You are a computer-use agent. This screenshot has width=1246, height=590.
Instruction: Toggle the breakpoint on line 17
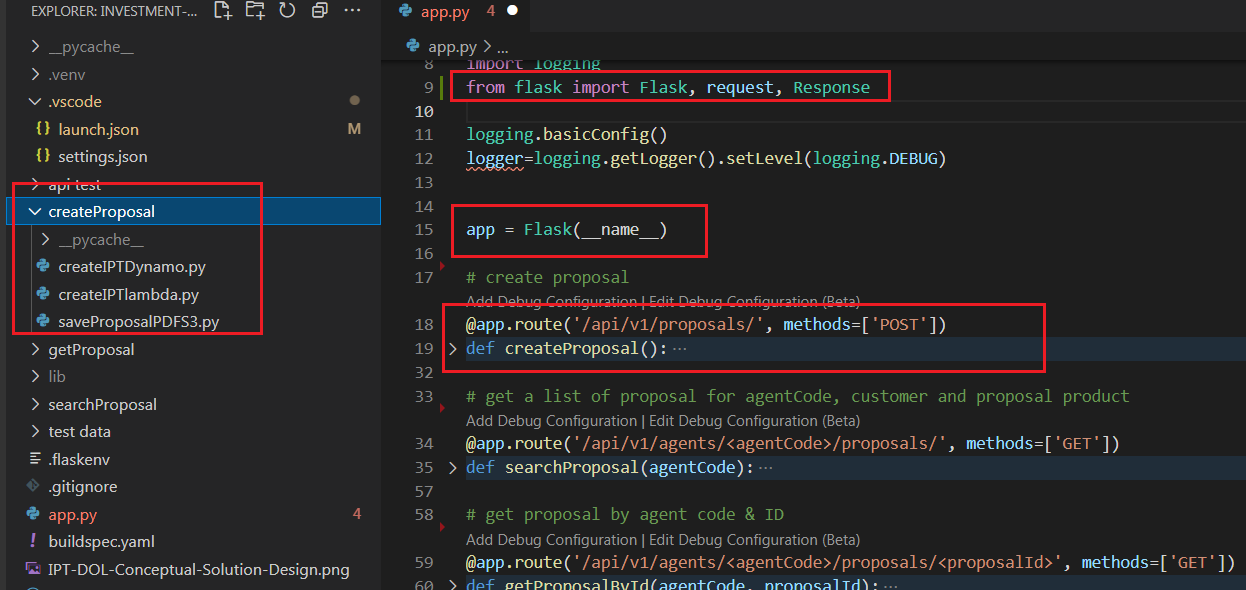(x=440, y=277)
